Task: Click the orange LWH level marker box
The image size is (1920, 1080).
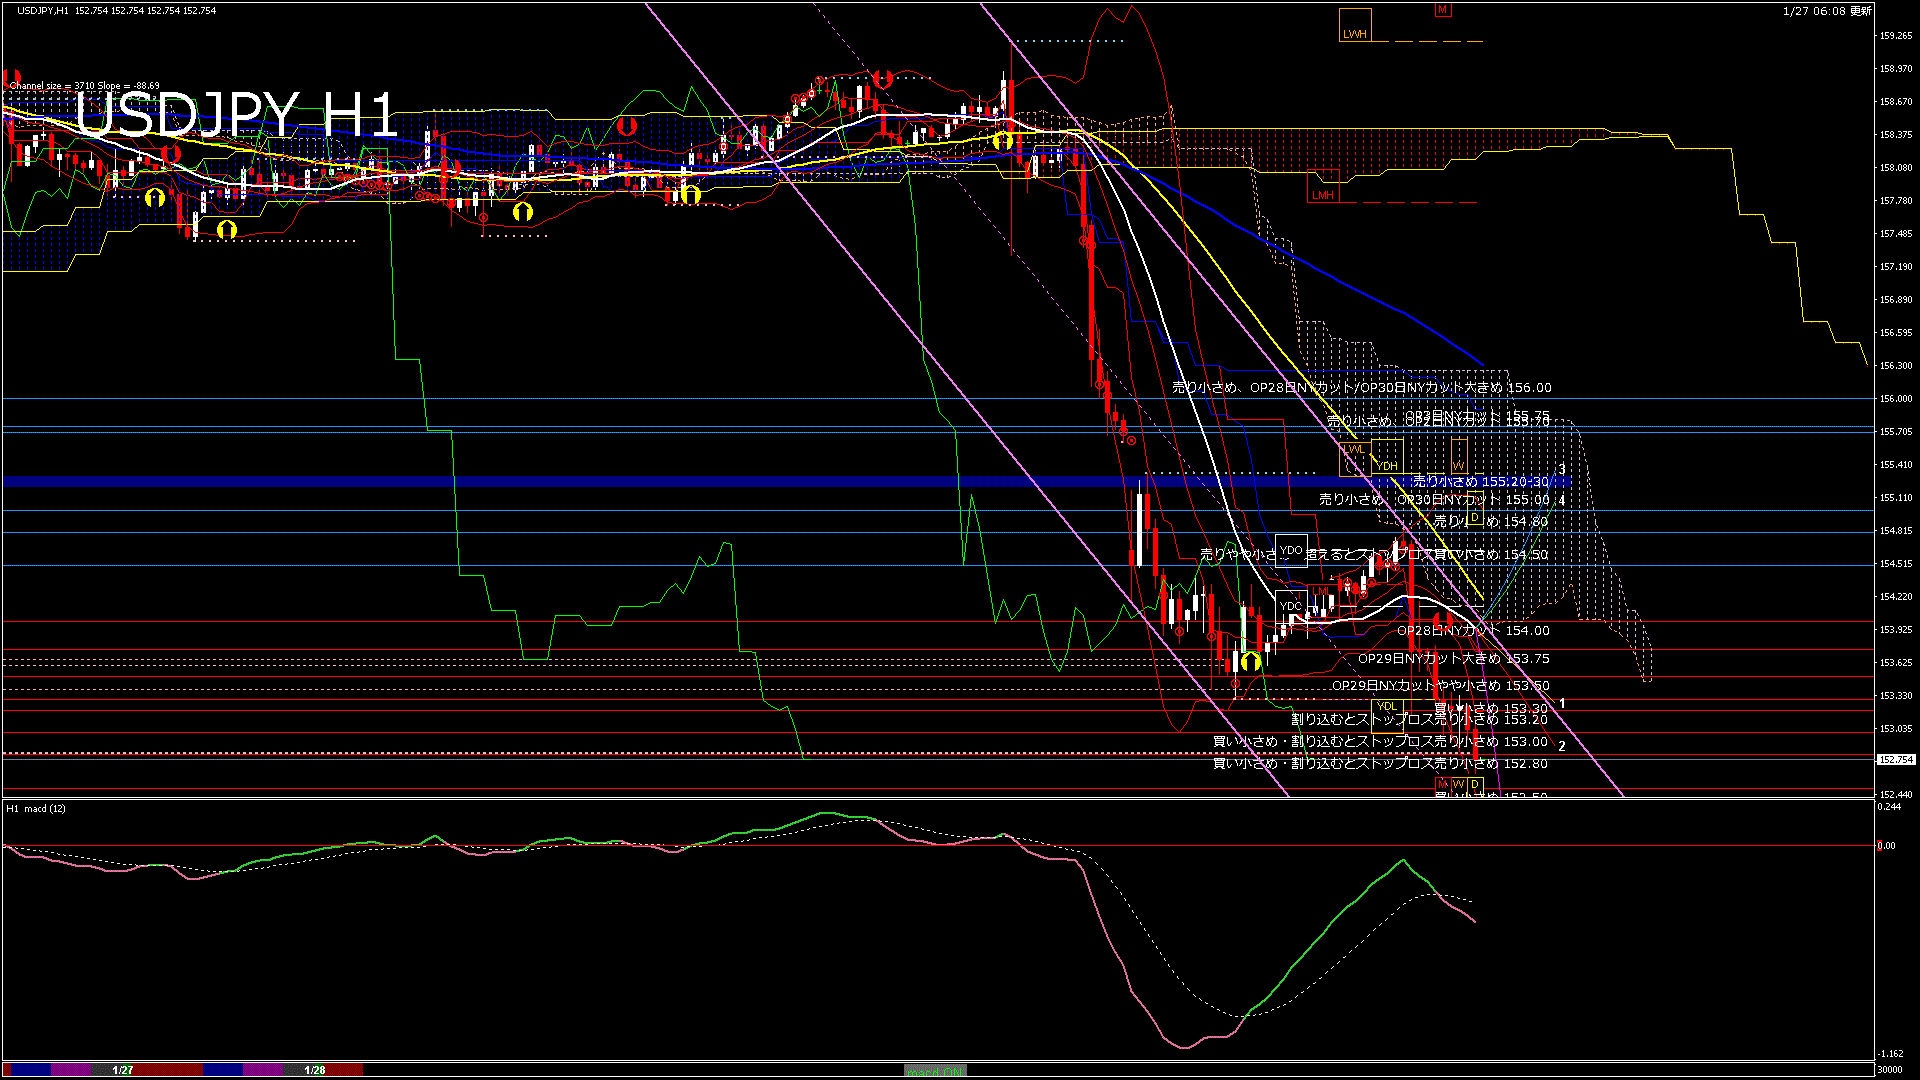Action: click(1355, 26)
